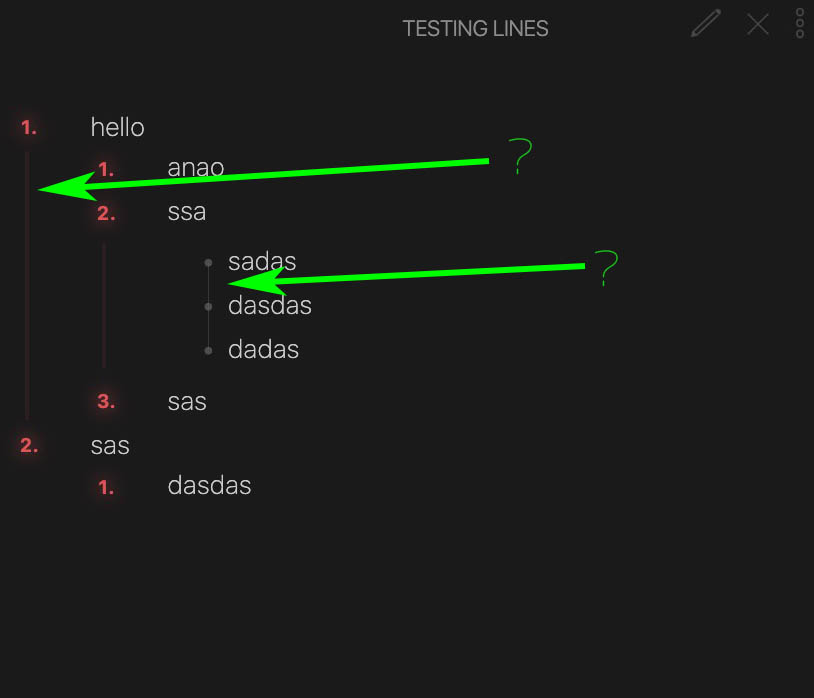Image resolution: width=814 pixels, height=698 pixels.
Task: Click the bullet dot beside 'dadas'
Action: click(x=208, y=351)
